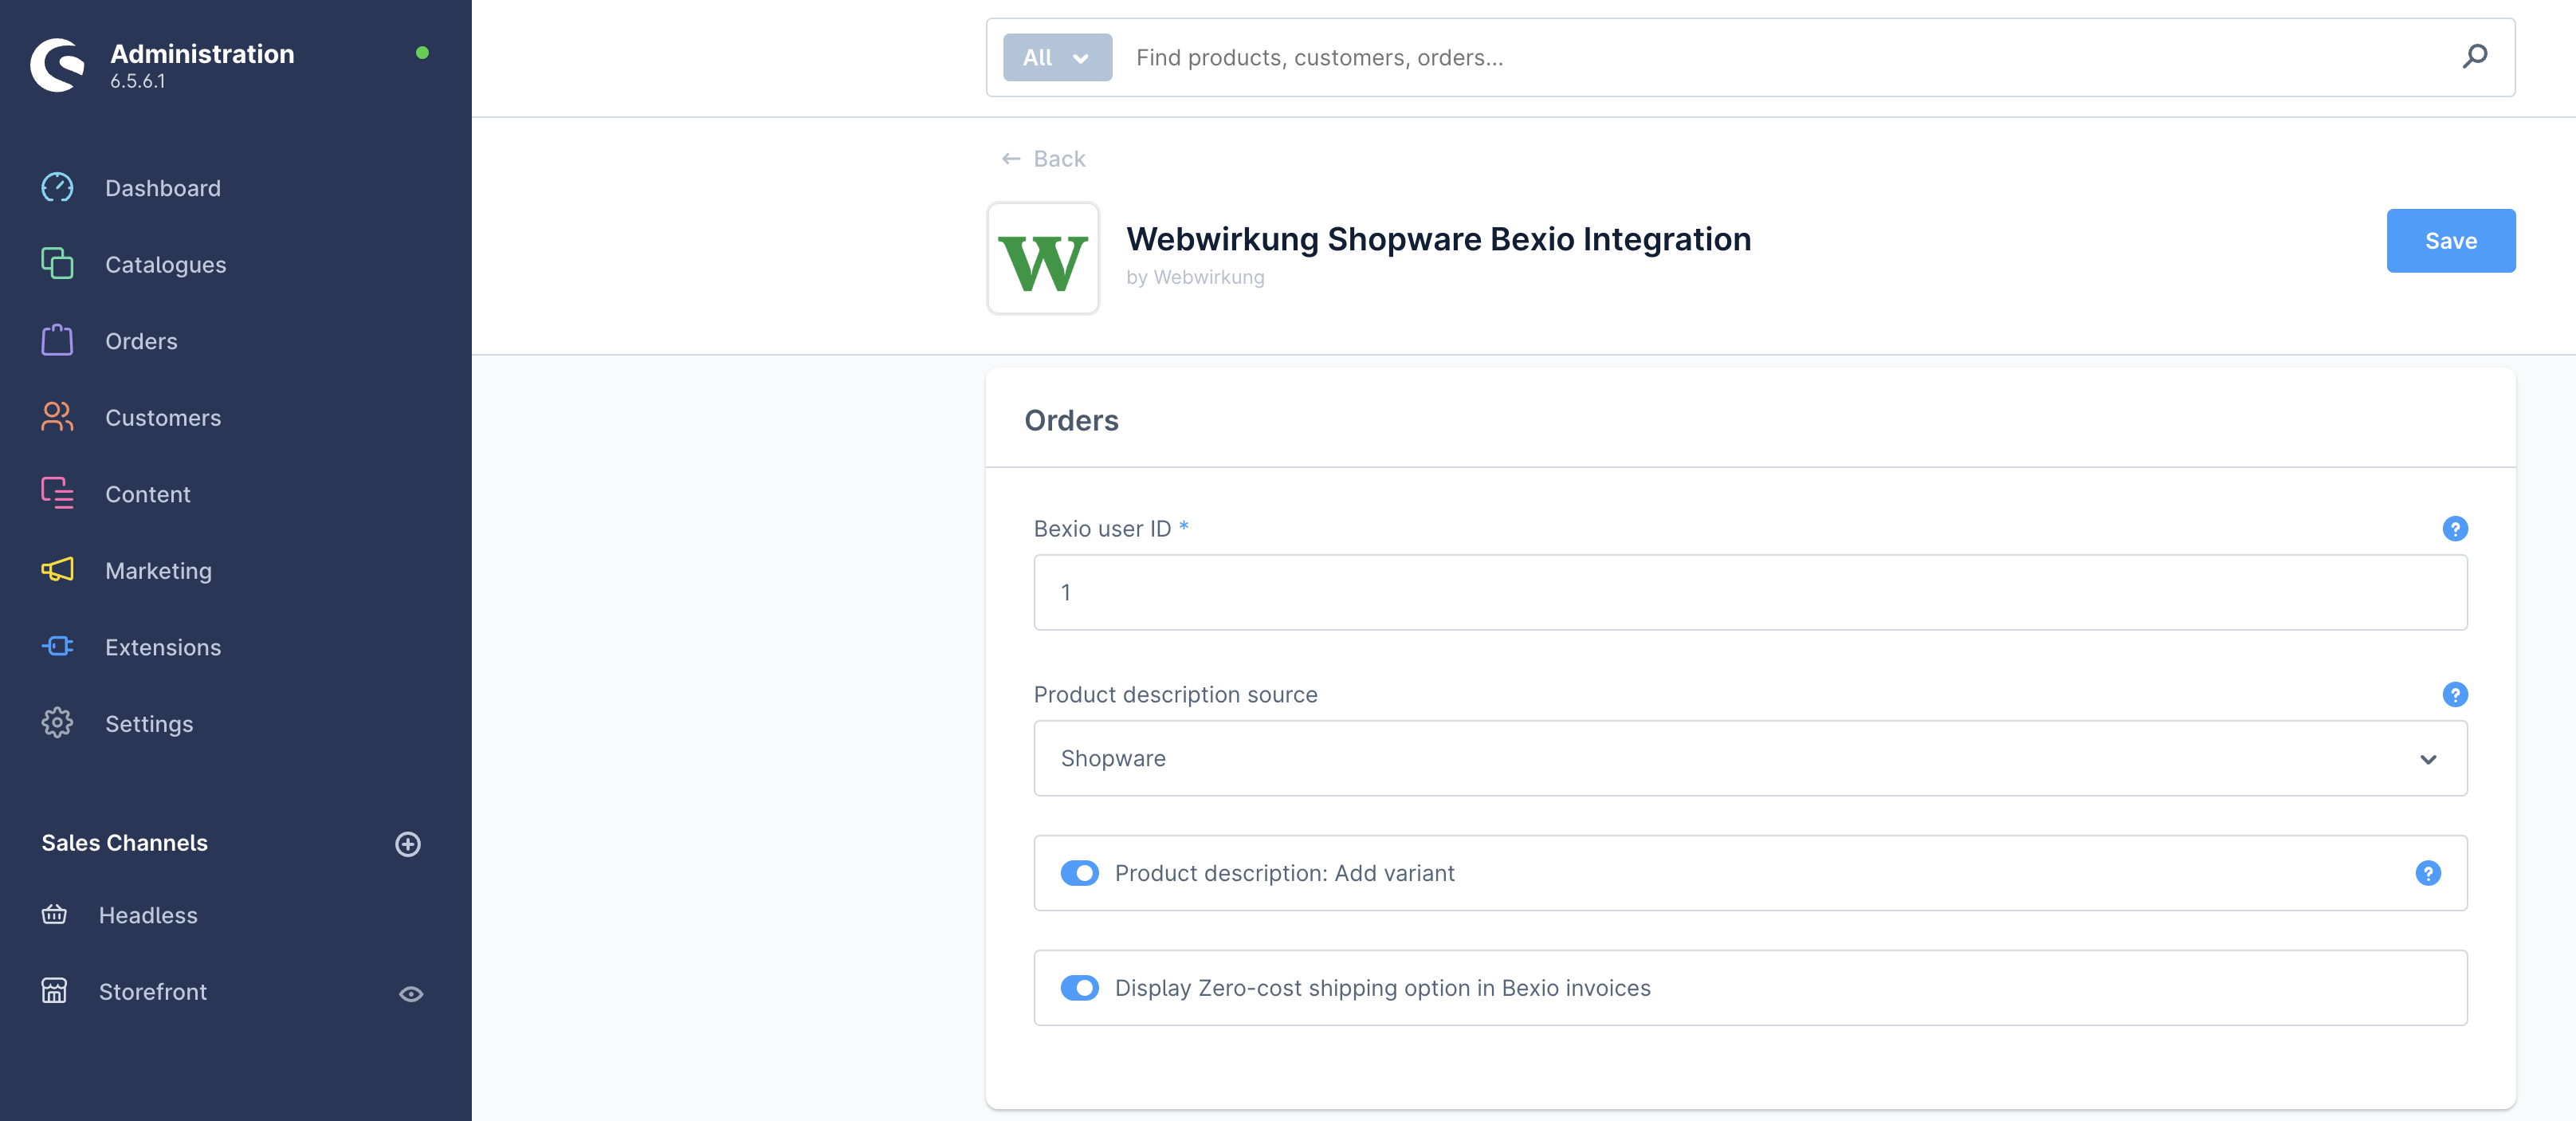This screenshot has height=1121, width=2576.
Task: Click the Shopware logo icon
Action: (x=57, y=65)
